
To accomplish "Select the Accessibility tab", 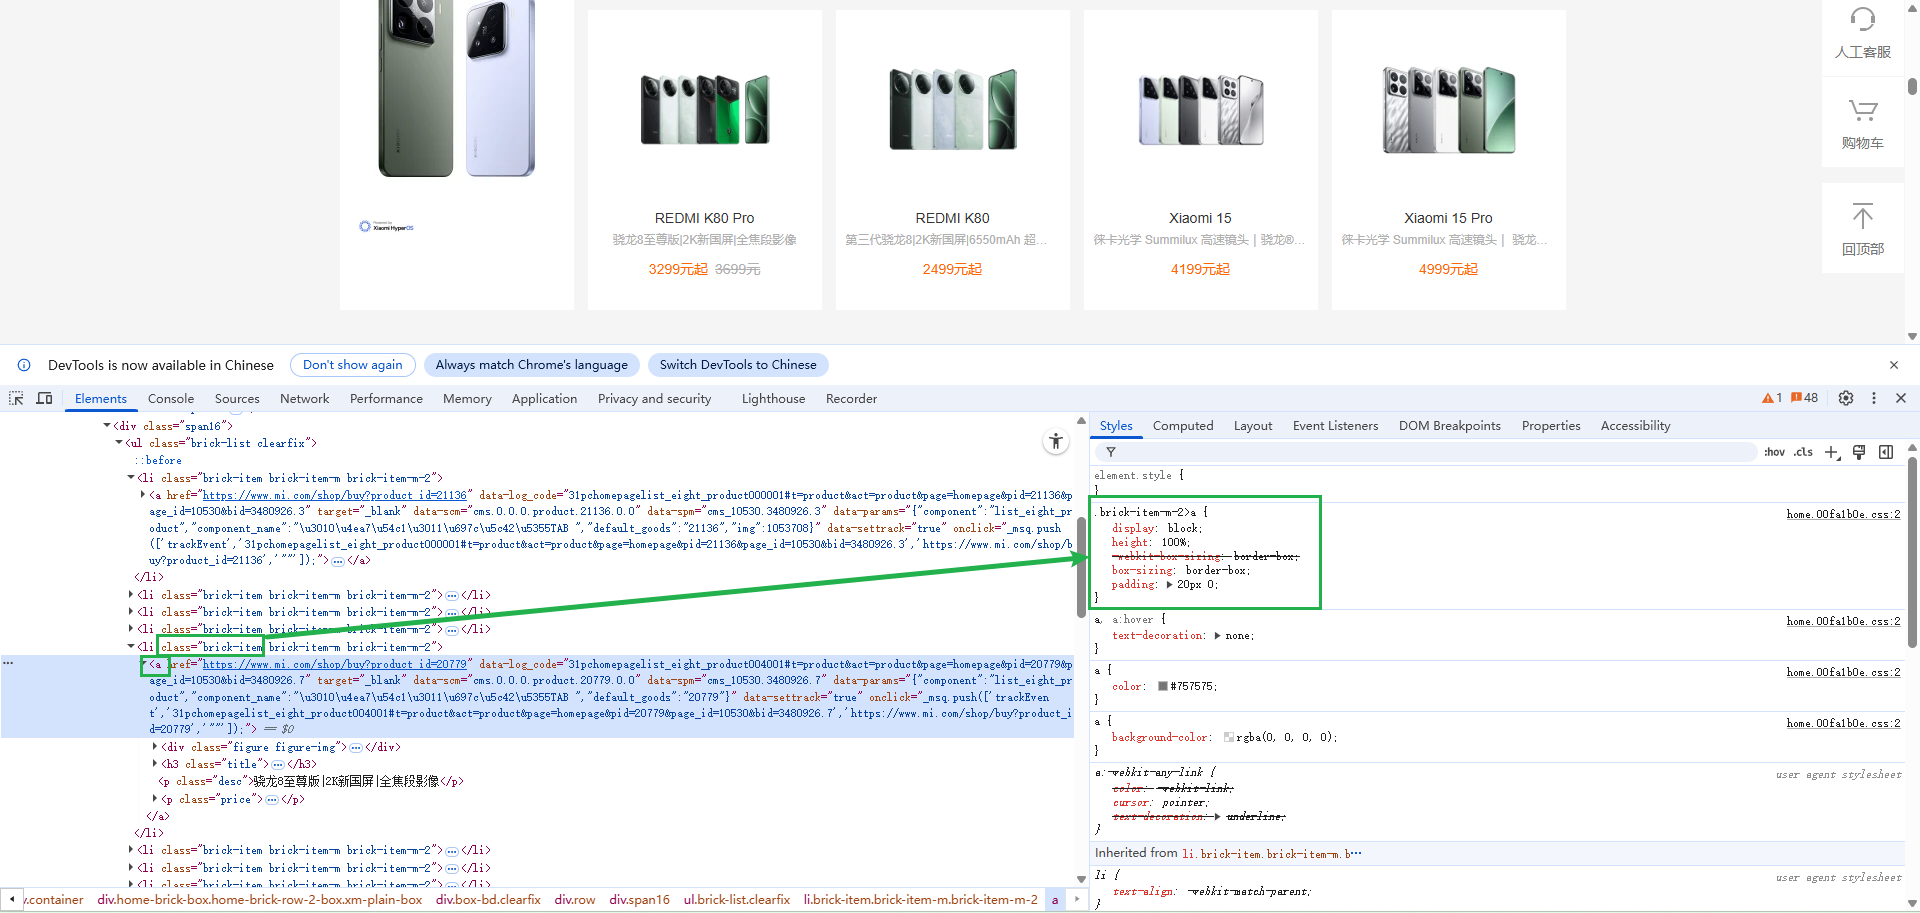I will pos(1635,426).
